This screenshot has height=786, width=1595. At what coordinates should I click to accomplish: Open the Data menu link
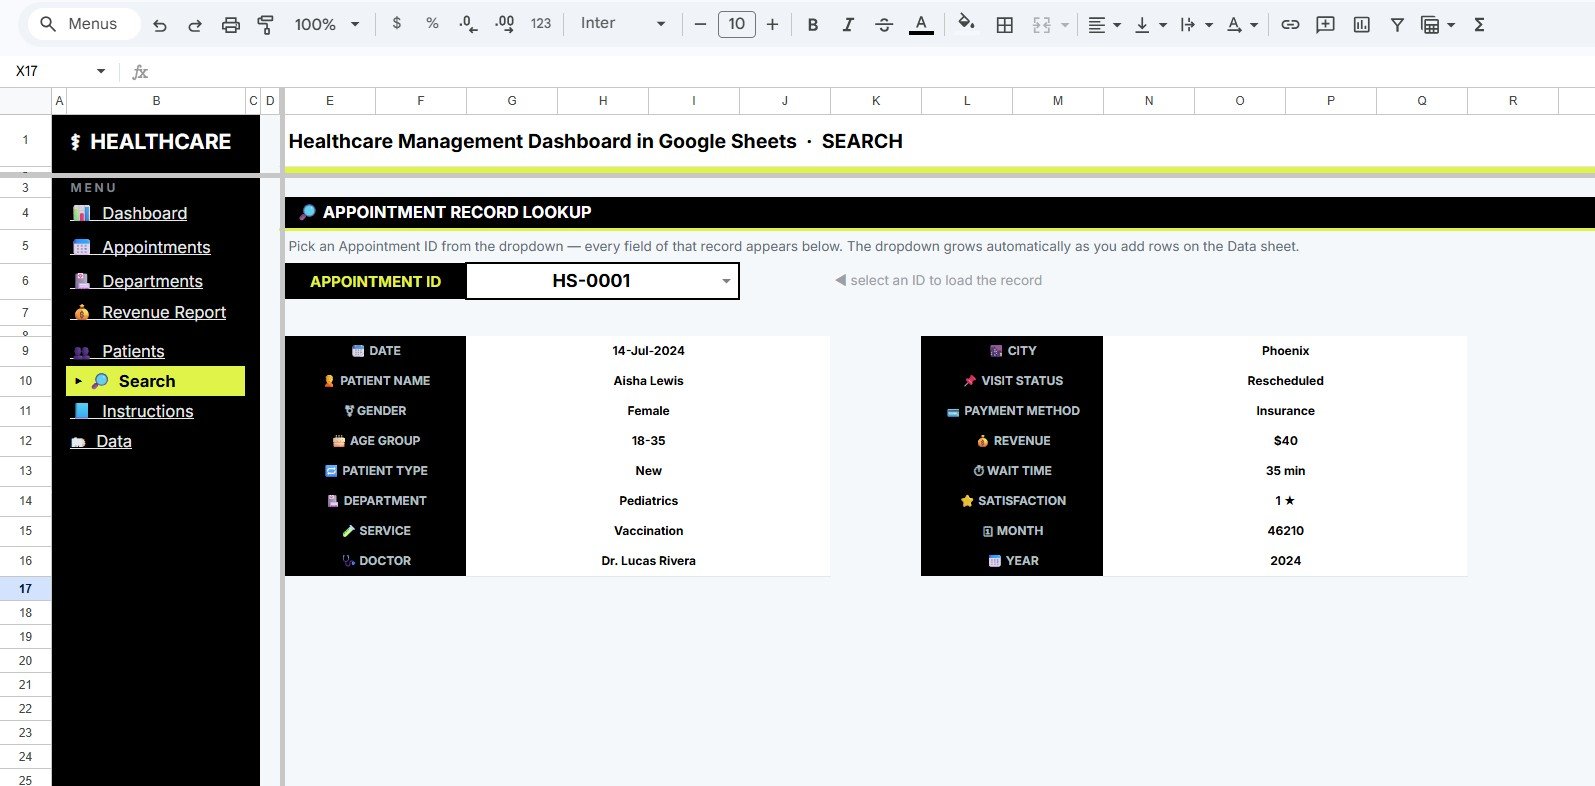pos(114,441)
